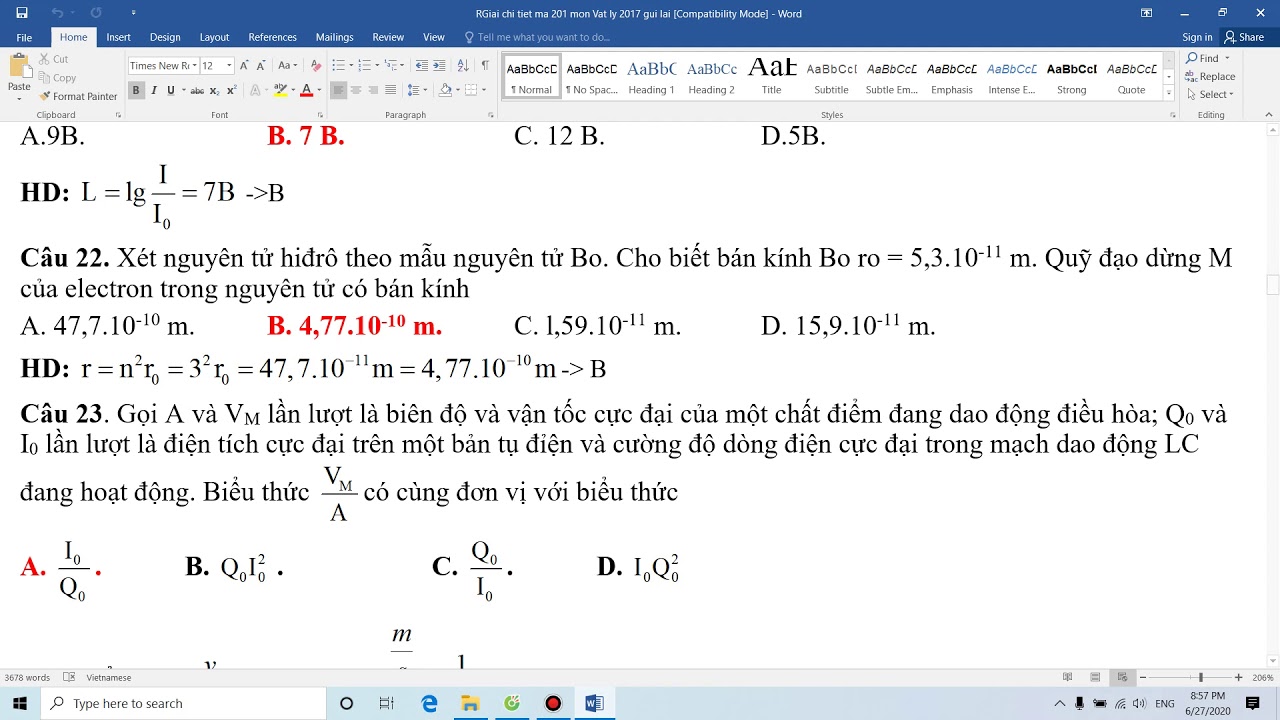Toggle Bold formatting

click(136, 90)
